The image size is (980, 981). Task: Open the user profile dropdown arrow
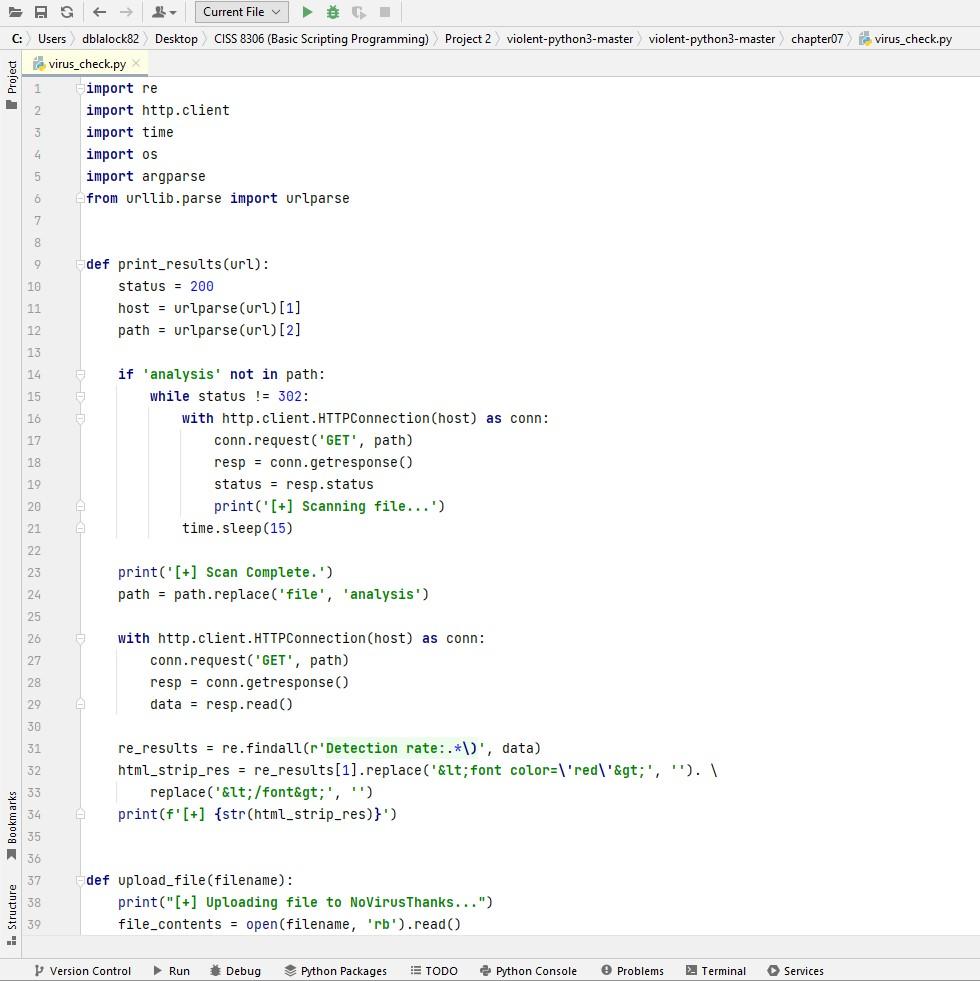coord(175,12)
